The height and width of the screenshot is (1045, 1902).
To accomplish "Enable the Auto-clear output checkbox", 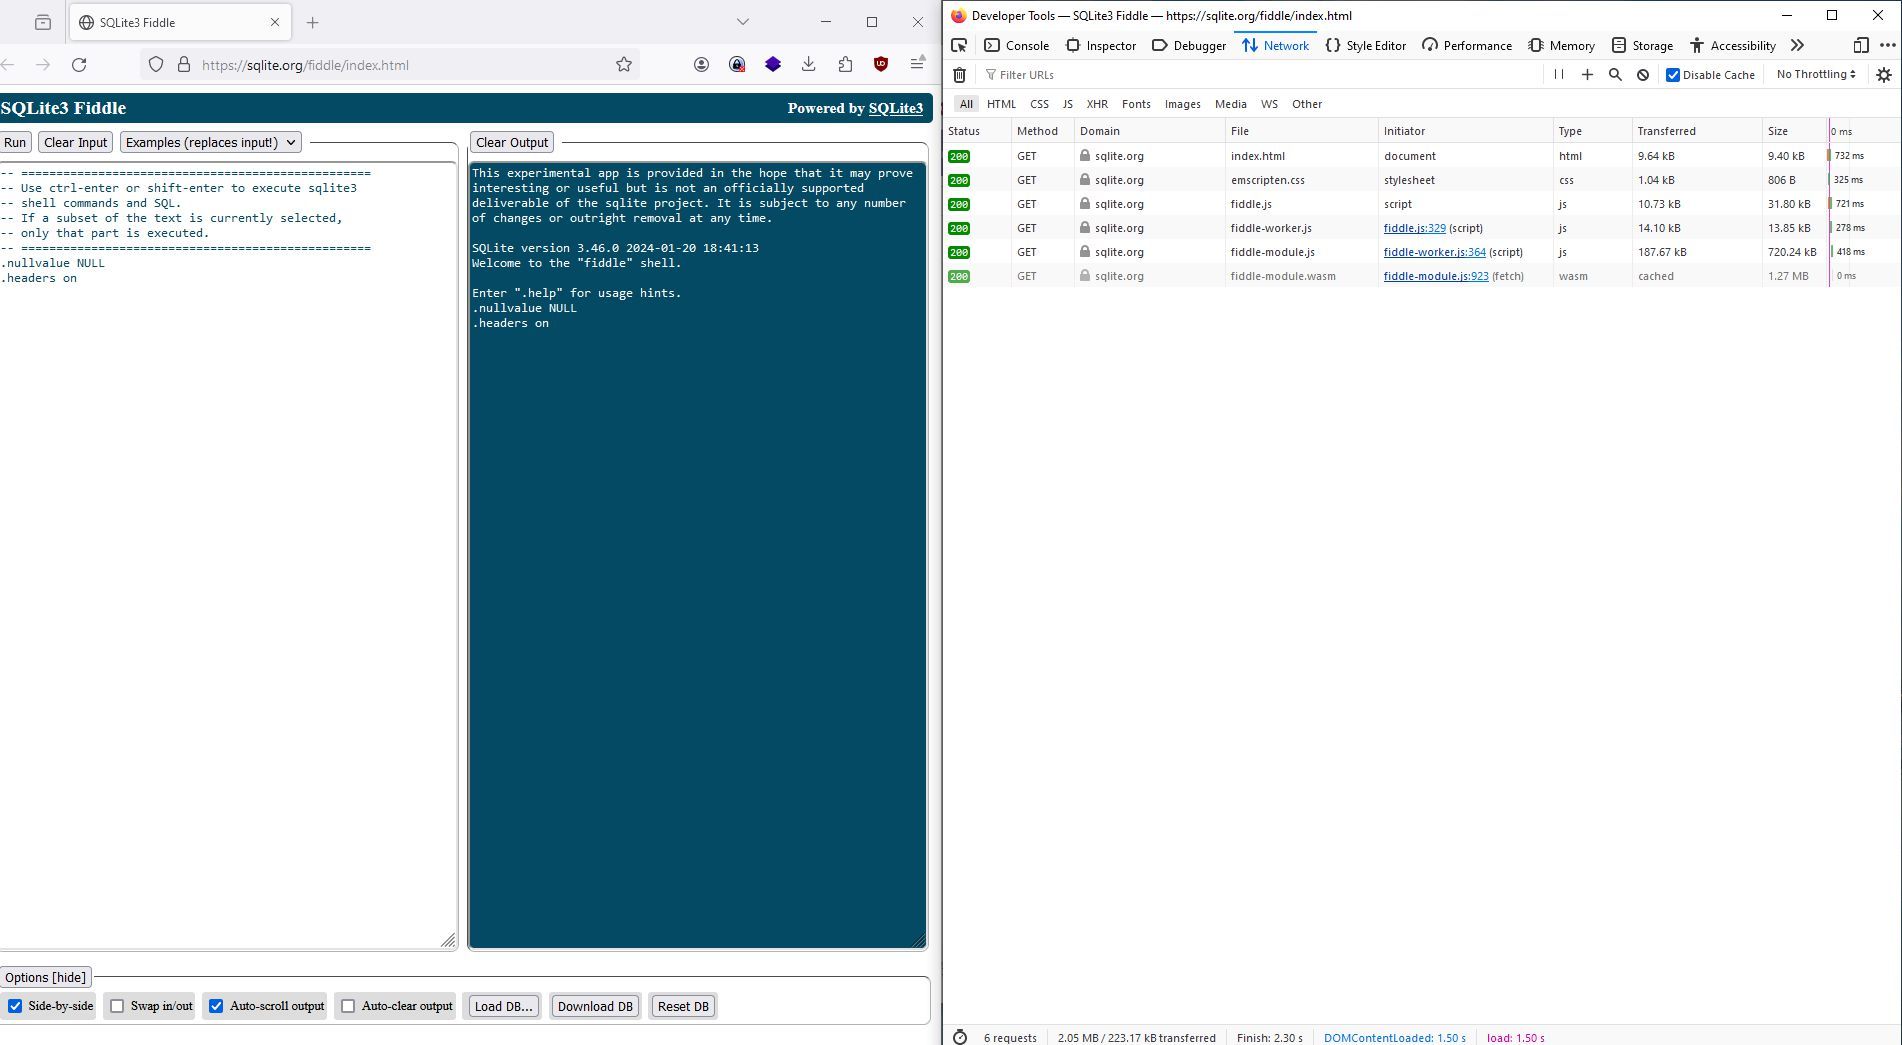I will 348,1006.
